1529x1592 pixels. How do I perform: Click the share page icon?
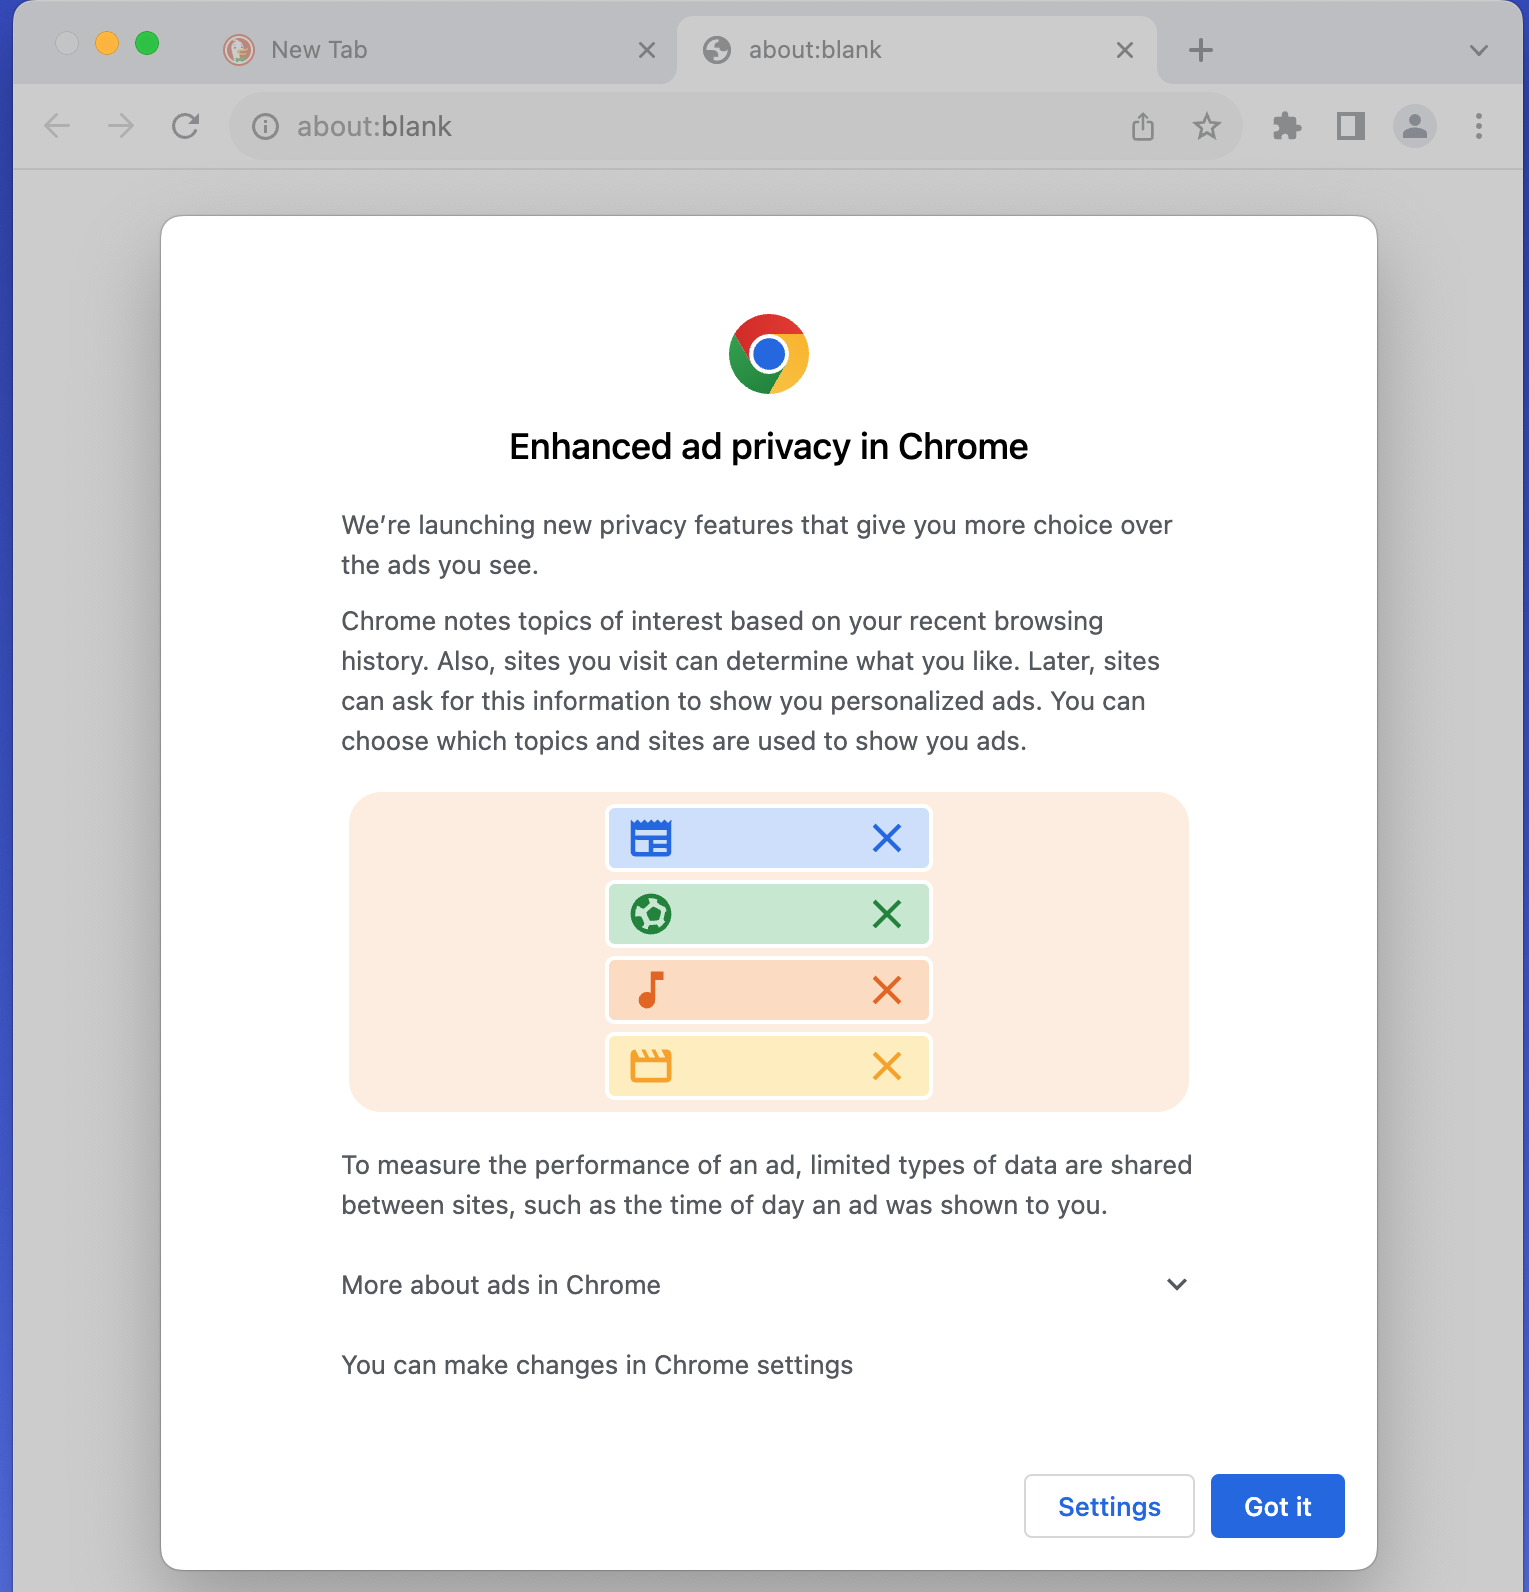pos(1143,126)
